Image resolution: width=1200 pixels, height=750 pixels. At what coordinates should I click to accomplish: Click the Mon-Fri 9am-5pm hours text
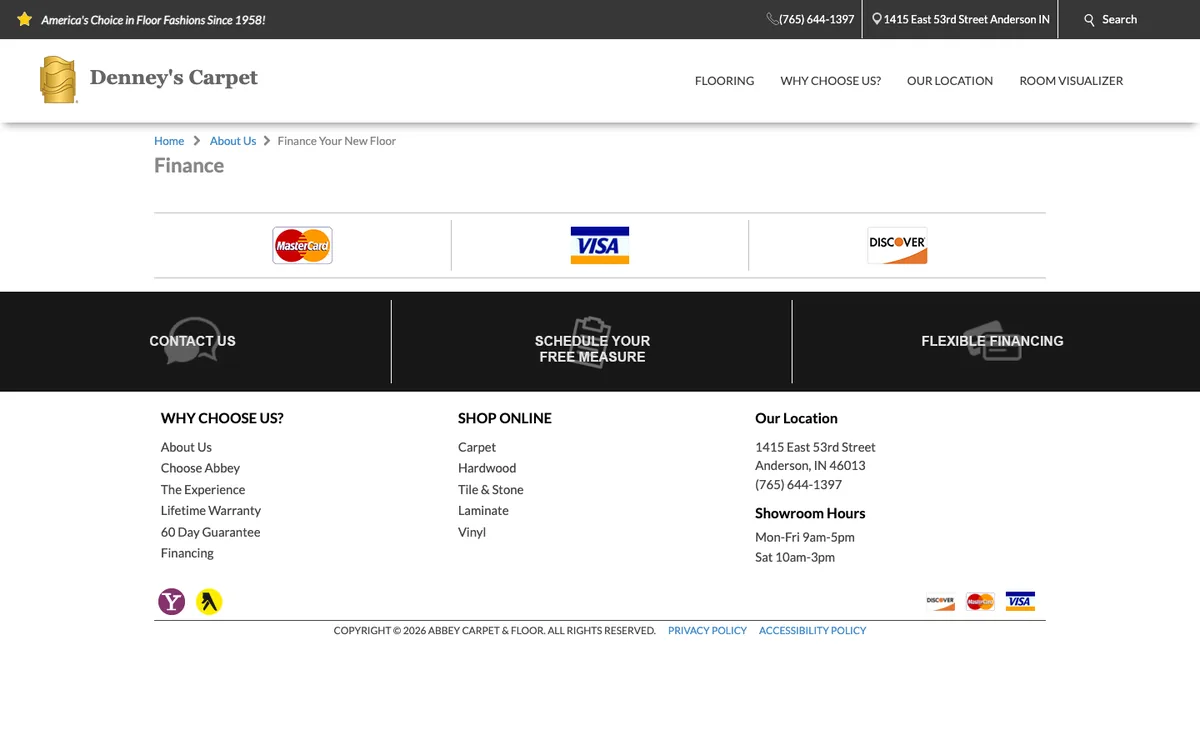click(805, 537)
